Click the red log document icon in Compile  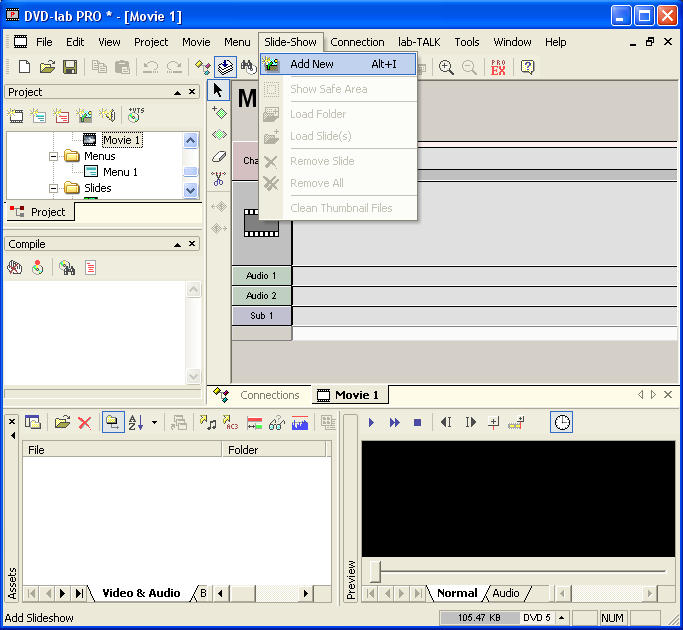coord(90,268)
